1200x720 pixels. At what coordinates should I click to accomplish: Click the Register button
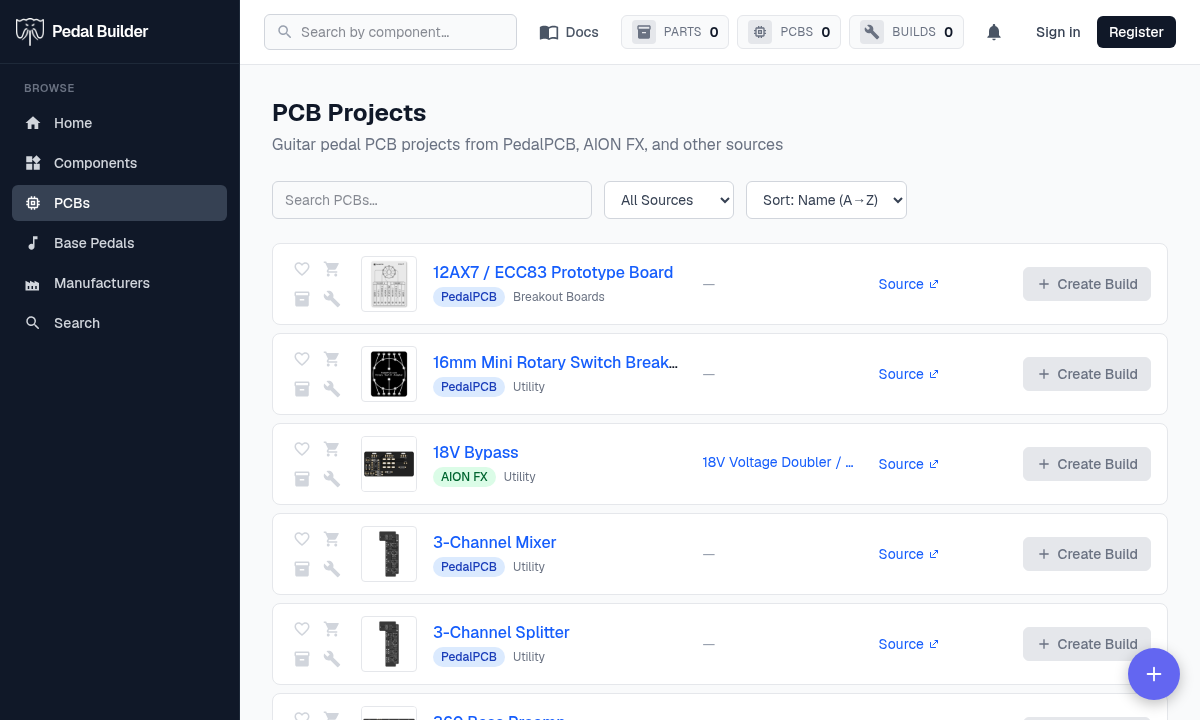pos(1136,32)
